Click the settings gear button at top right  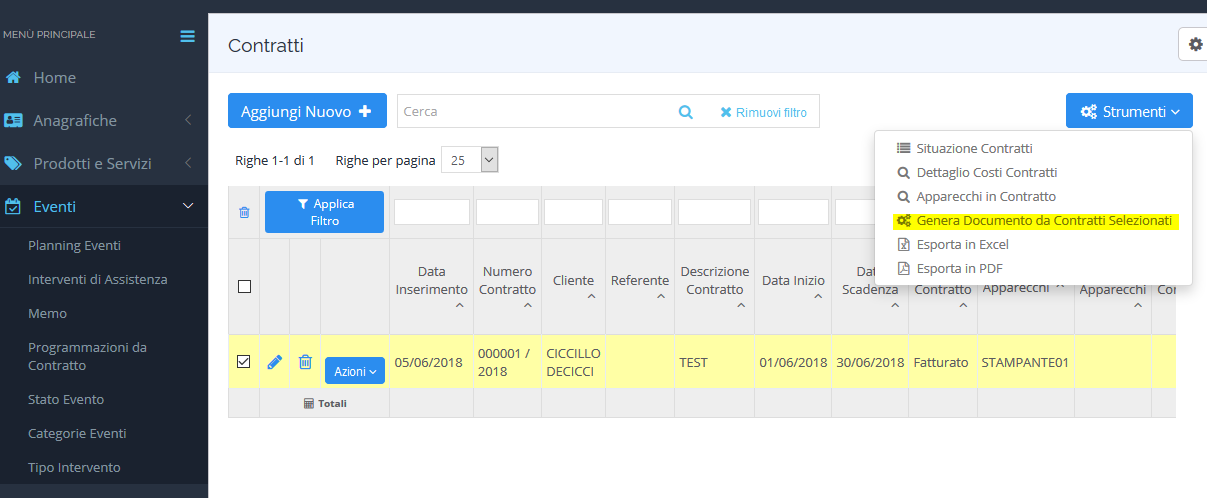(x=1195, y=45)
